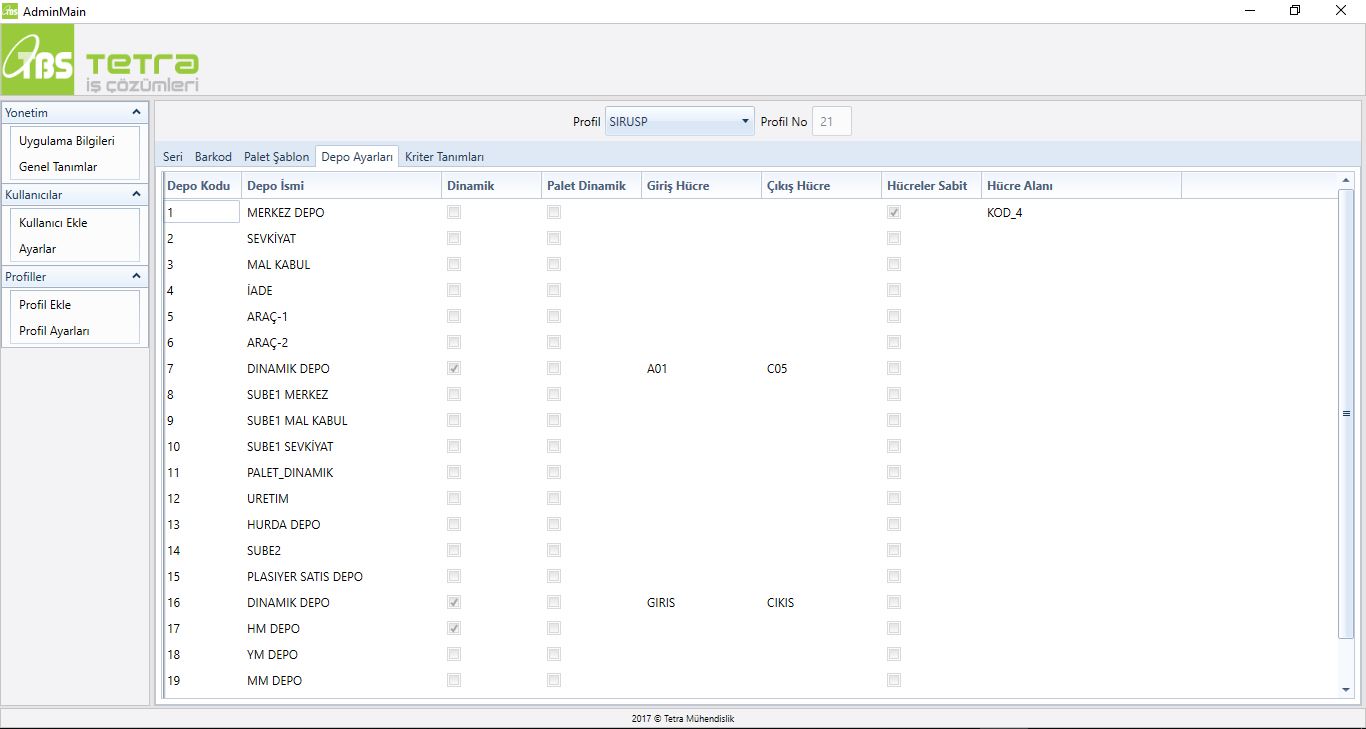Toggle Hücreler Sabit checkbox for MERKEZ DEPO

(894, 212)
